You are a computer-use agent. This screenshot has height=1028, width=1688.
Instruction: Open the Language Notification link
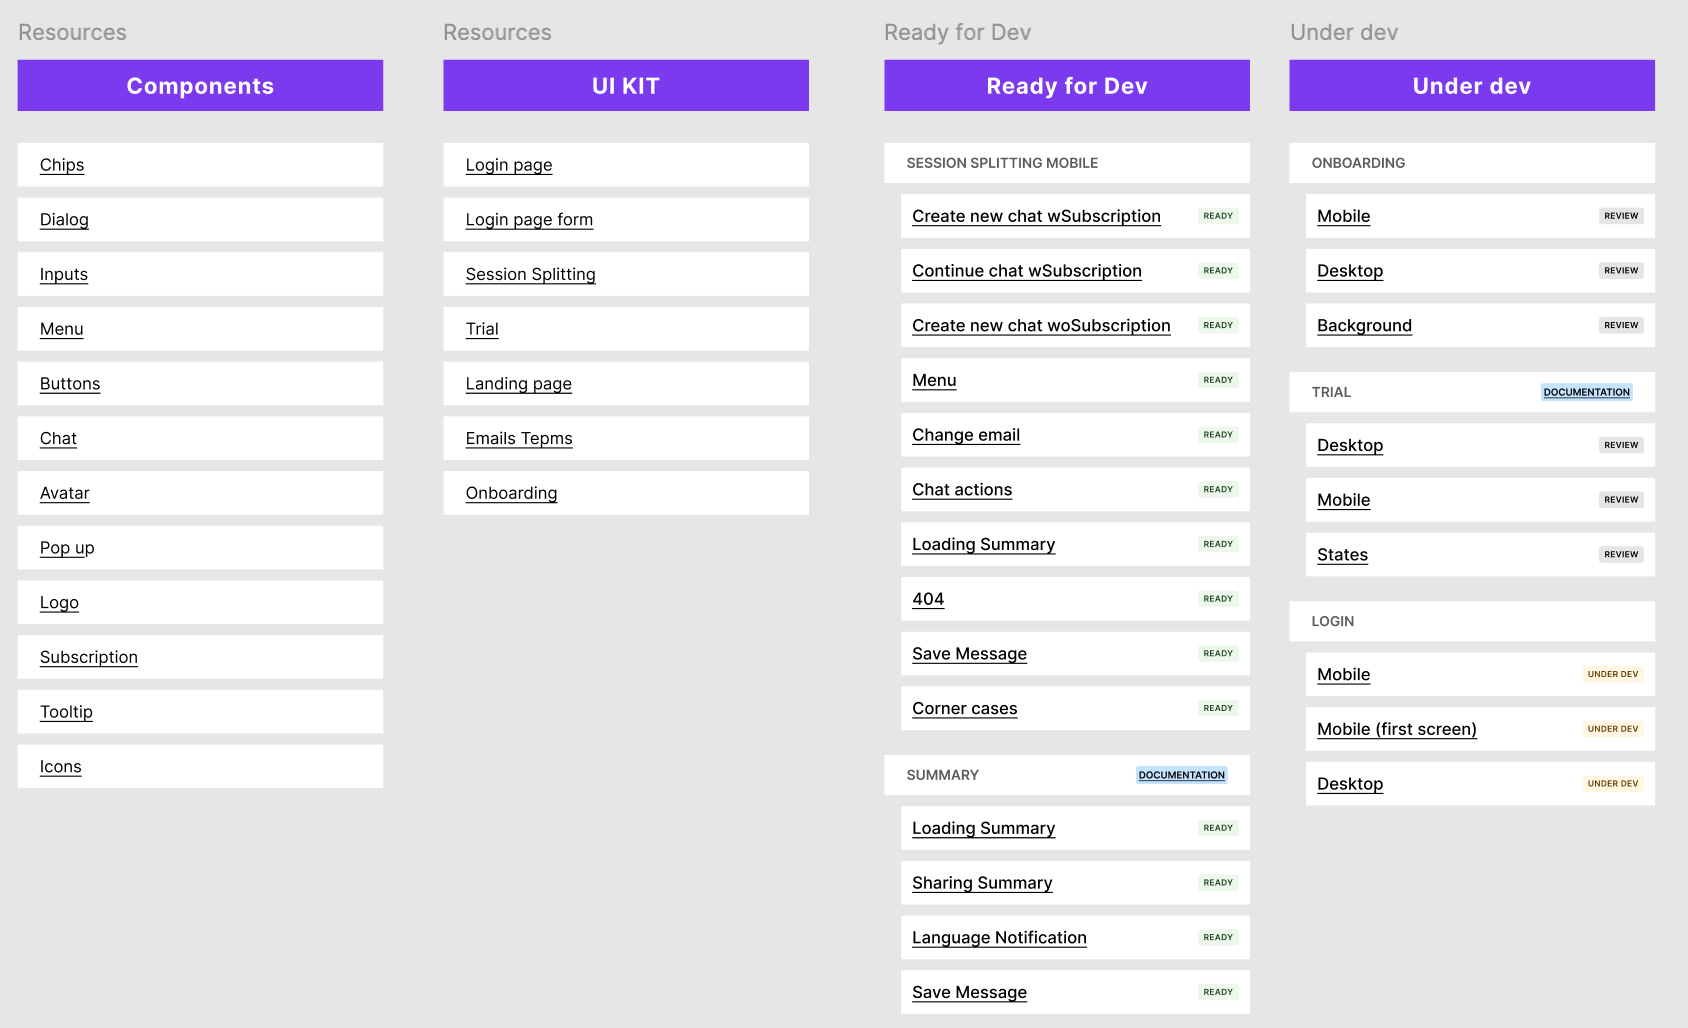(x=999, y=938)
